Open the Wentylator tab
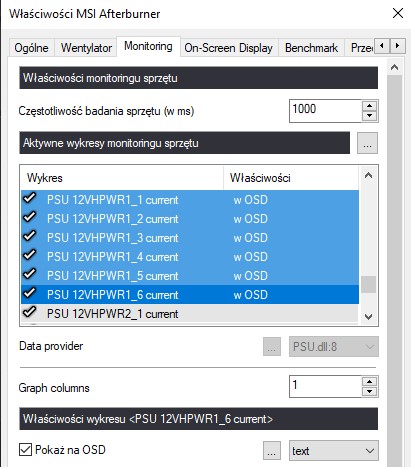 pyautogui.click(x=86, y=48)
